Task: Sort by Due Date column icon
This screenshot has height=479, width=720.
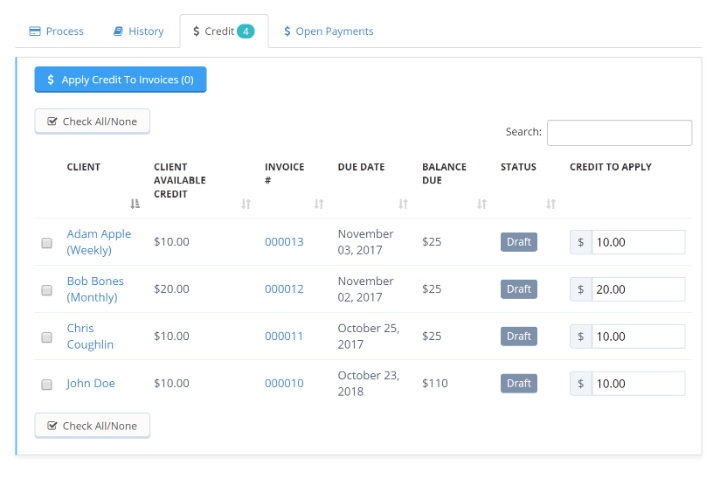Action: coord(403,203)
